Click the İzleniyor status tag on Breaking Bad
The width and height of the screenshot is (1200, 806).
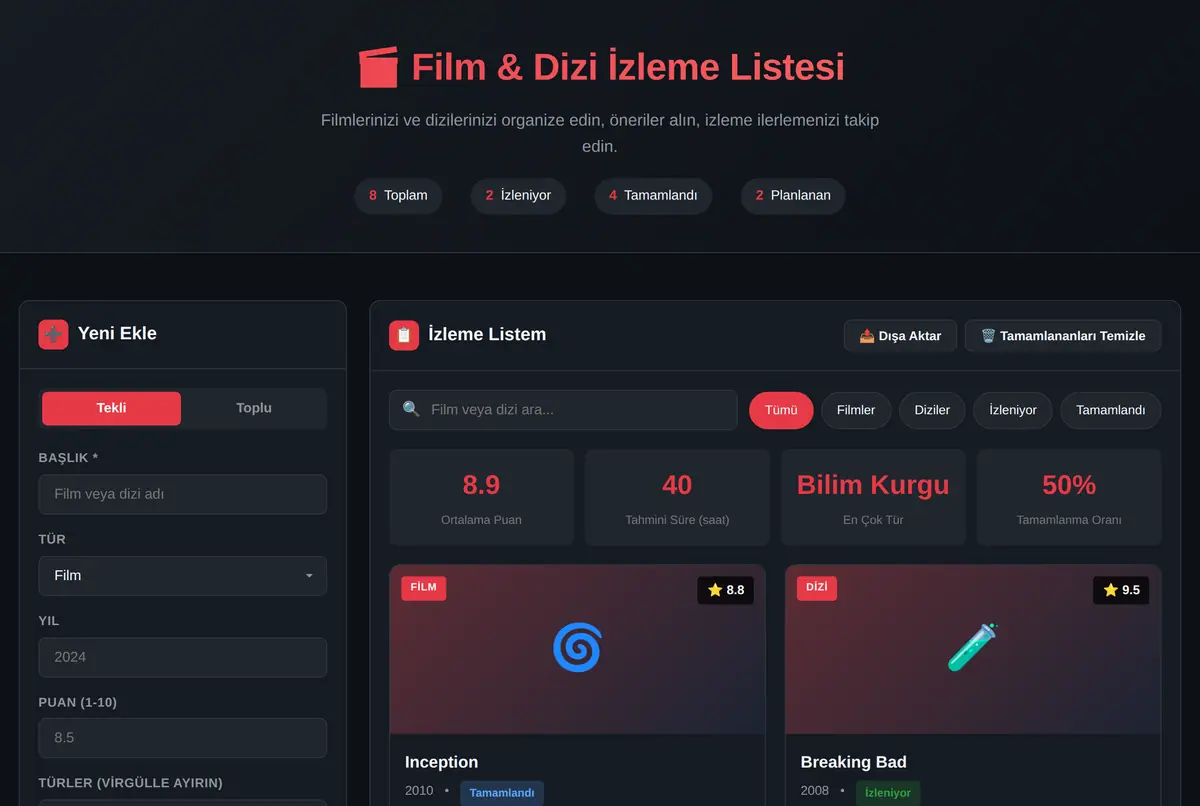888,793
